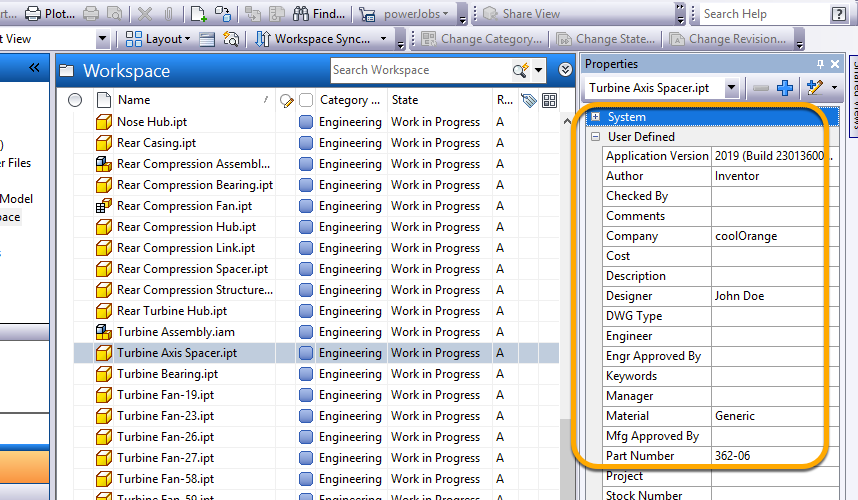Open the Turbine Axis Spacer.ipt dropdown
Image resolution: width=858 pixels, height=500 pixels.
(x=731, y=88)
